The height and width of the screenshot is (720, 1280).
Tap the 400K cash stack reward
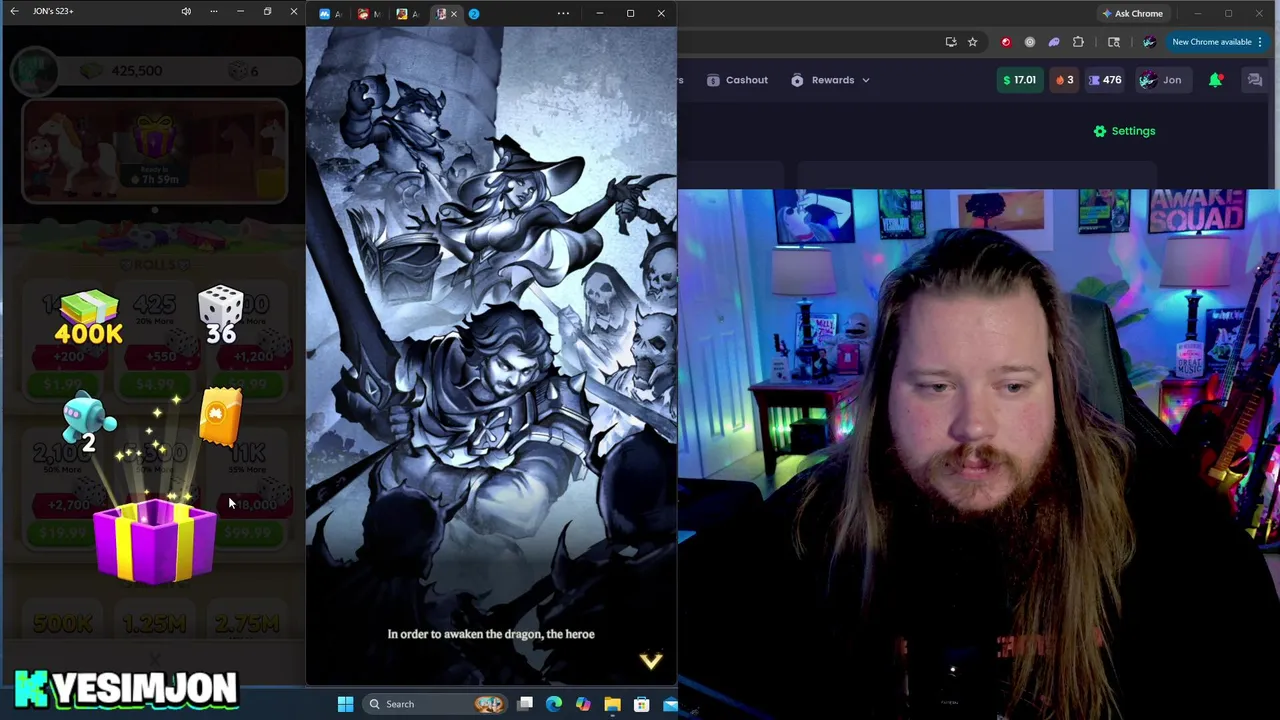[x=88, y=318]
